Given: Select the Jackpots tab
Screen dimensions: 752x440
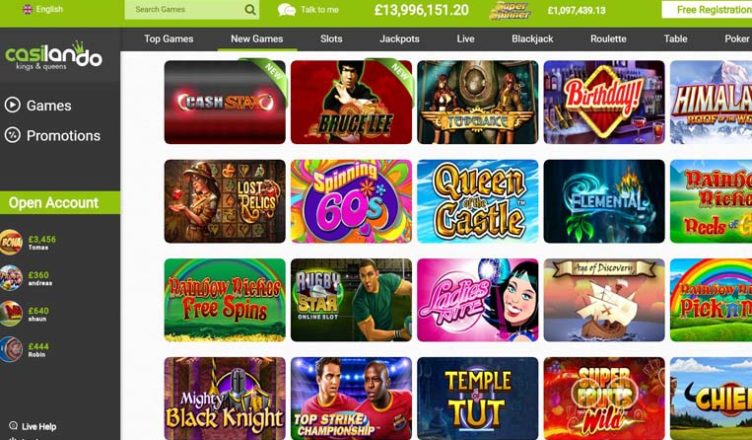Looking at the screenshot, I should pyautogui.click(x=400, y=39).
